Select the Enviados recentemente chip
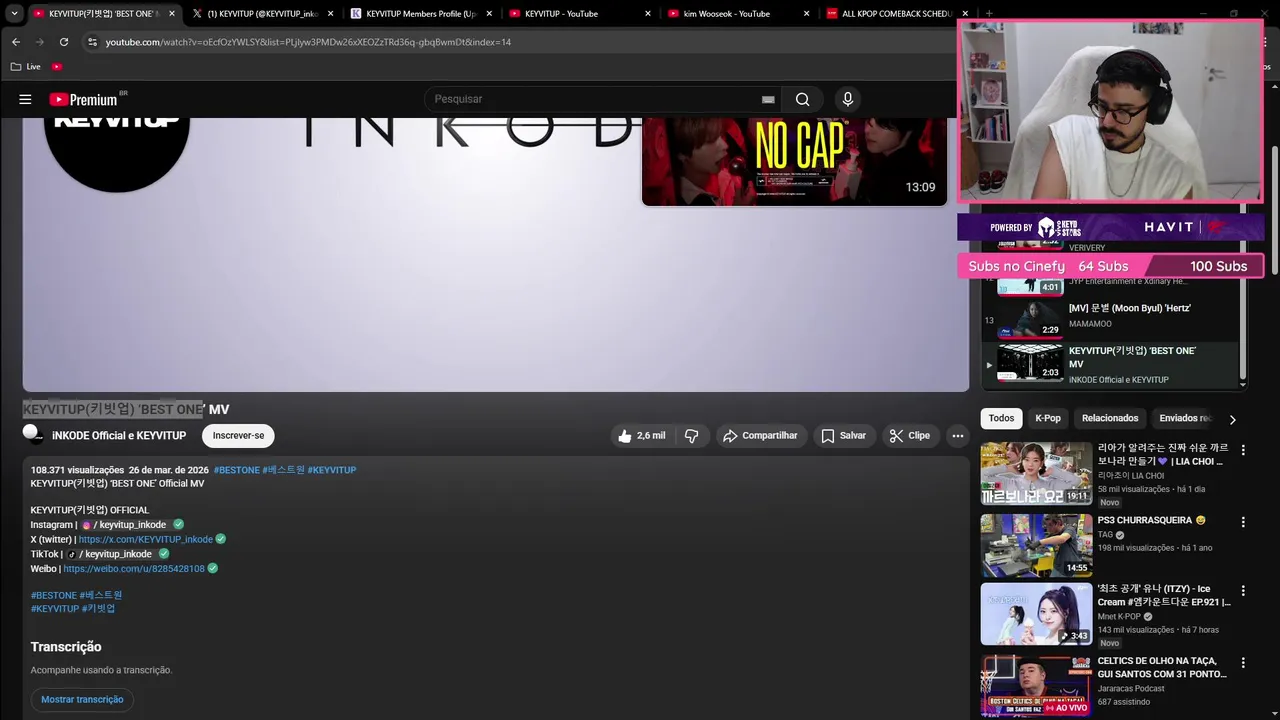Image resolution: width=1280 pixels, height=720 pixels. pyautogui.click(x=1185, y=418)
